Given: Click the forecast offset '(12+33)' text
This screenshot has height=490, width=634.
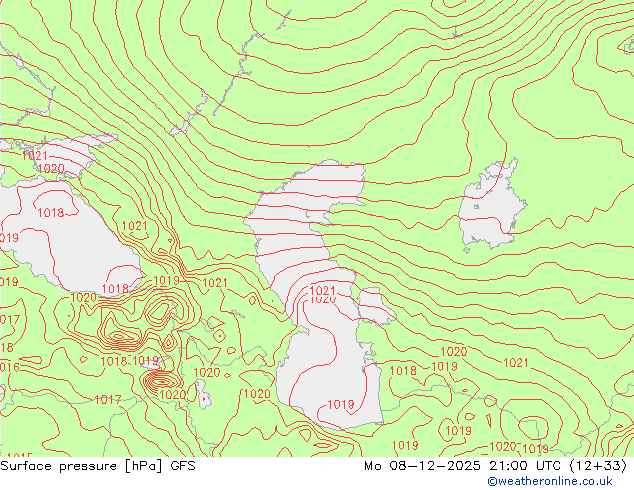Looking at the screenshot, I should pos(598,466).
